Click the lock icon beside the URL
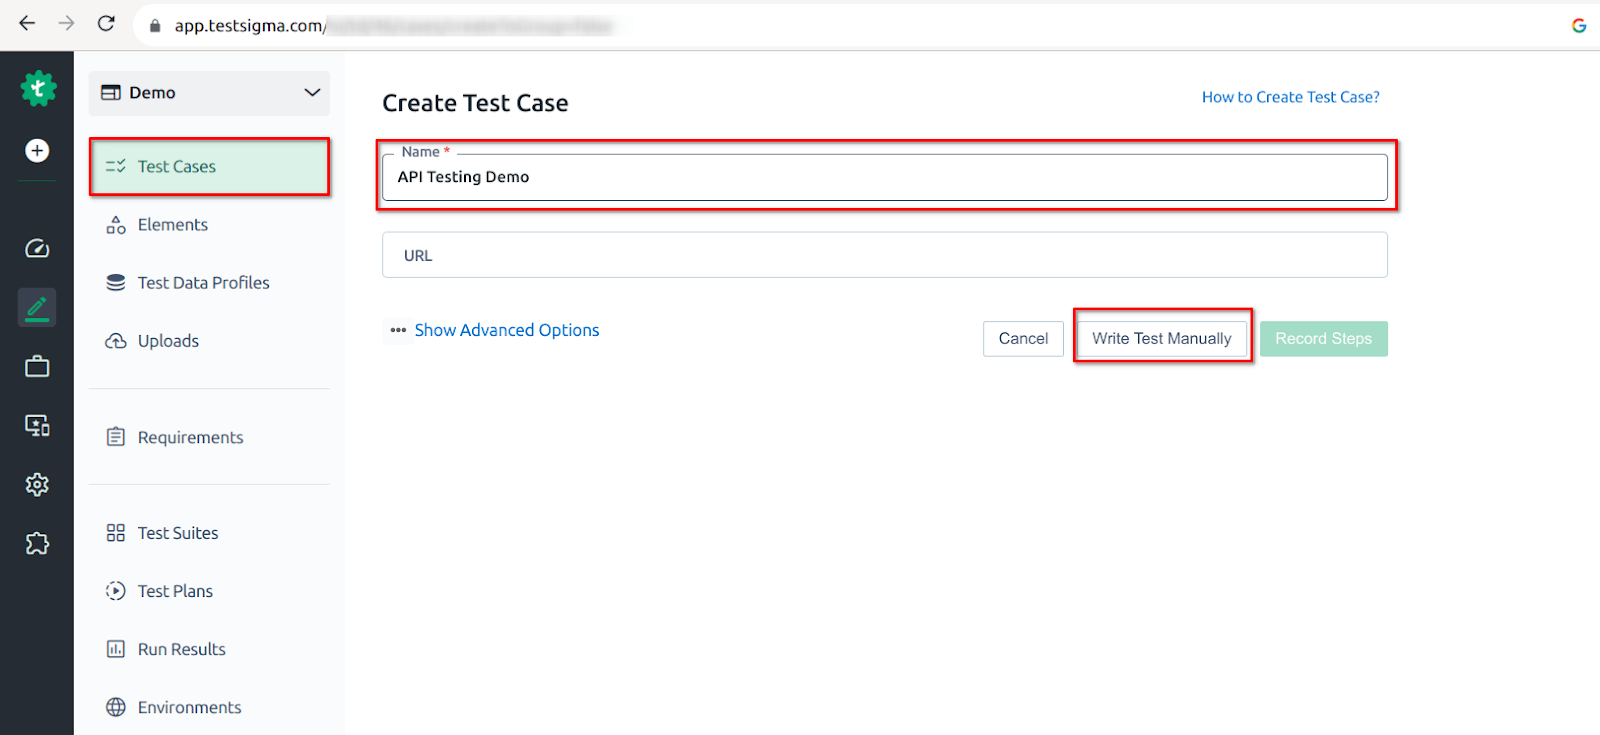 click(155, 26)
